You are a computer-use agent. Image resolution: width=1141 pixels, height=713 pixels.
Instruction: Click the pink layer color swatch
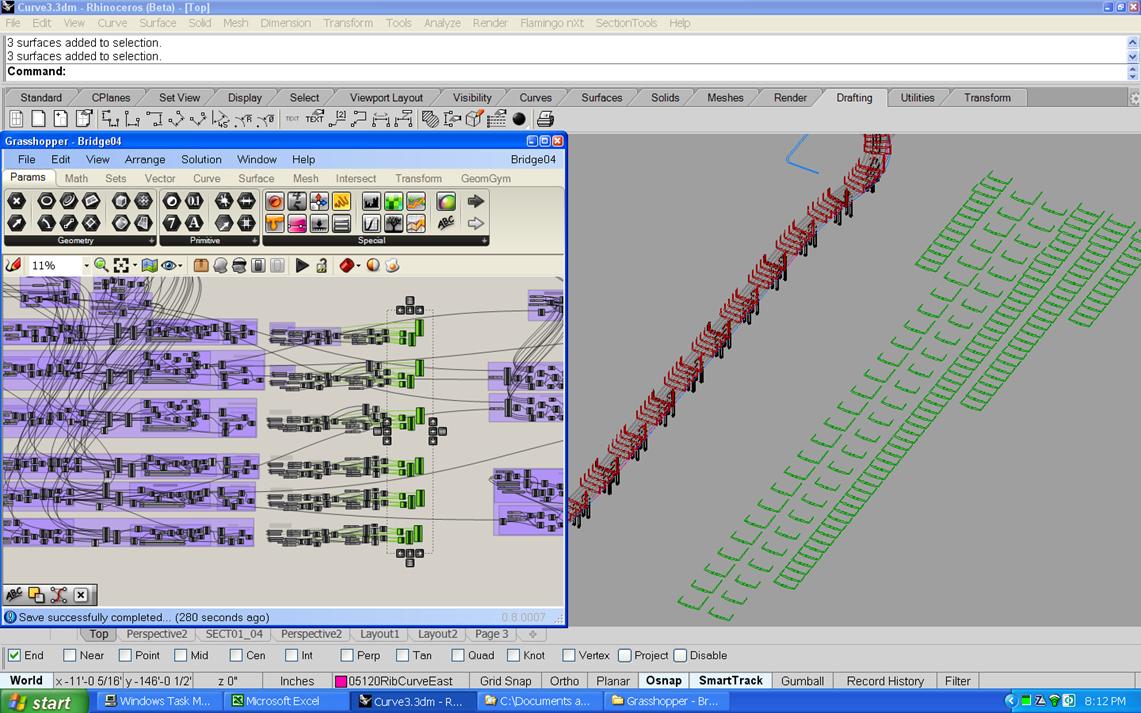tap(341, 682)
